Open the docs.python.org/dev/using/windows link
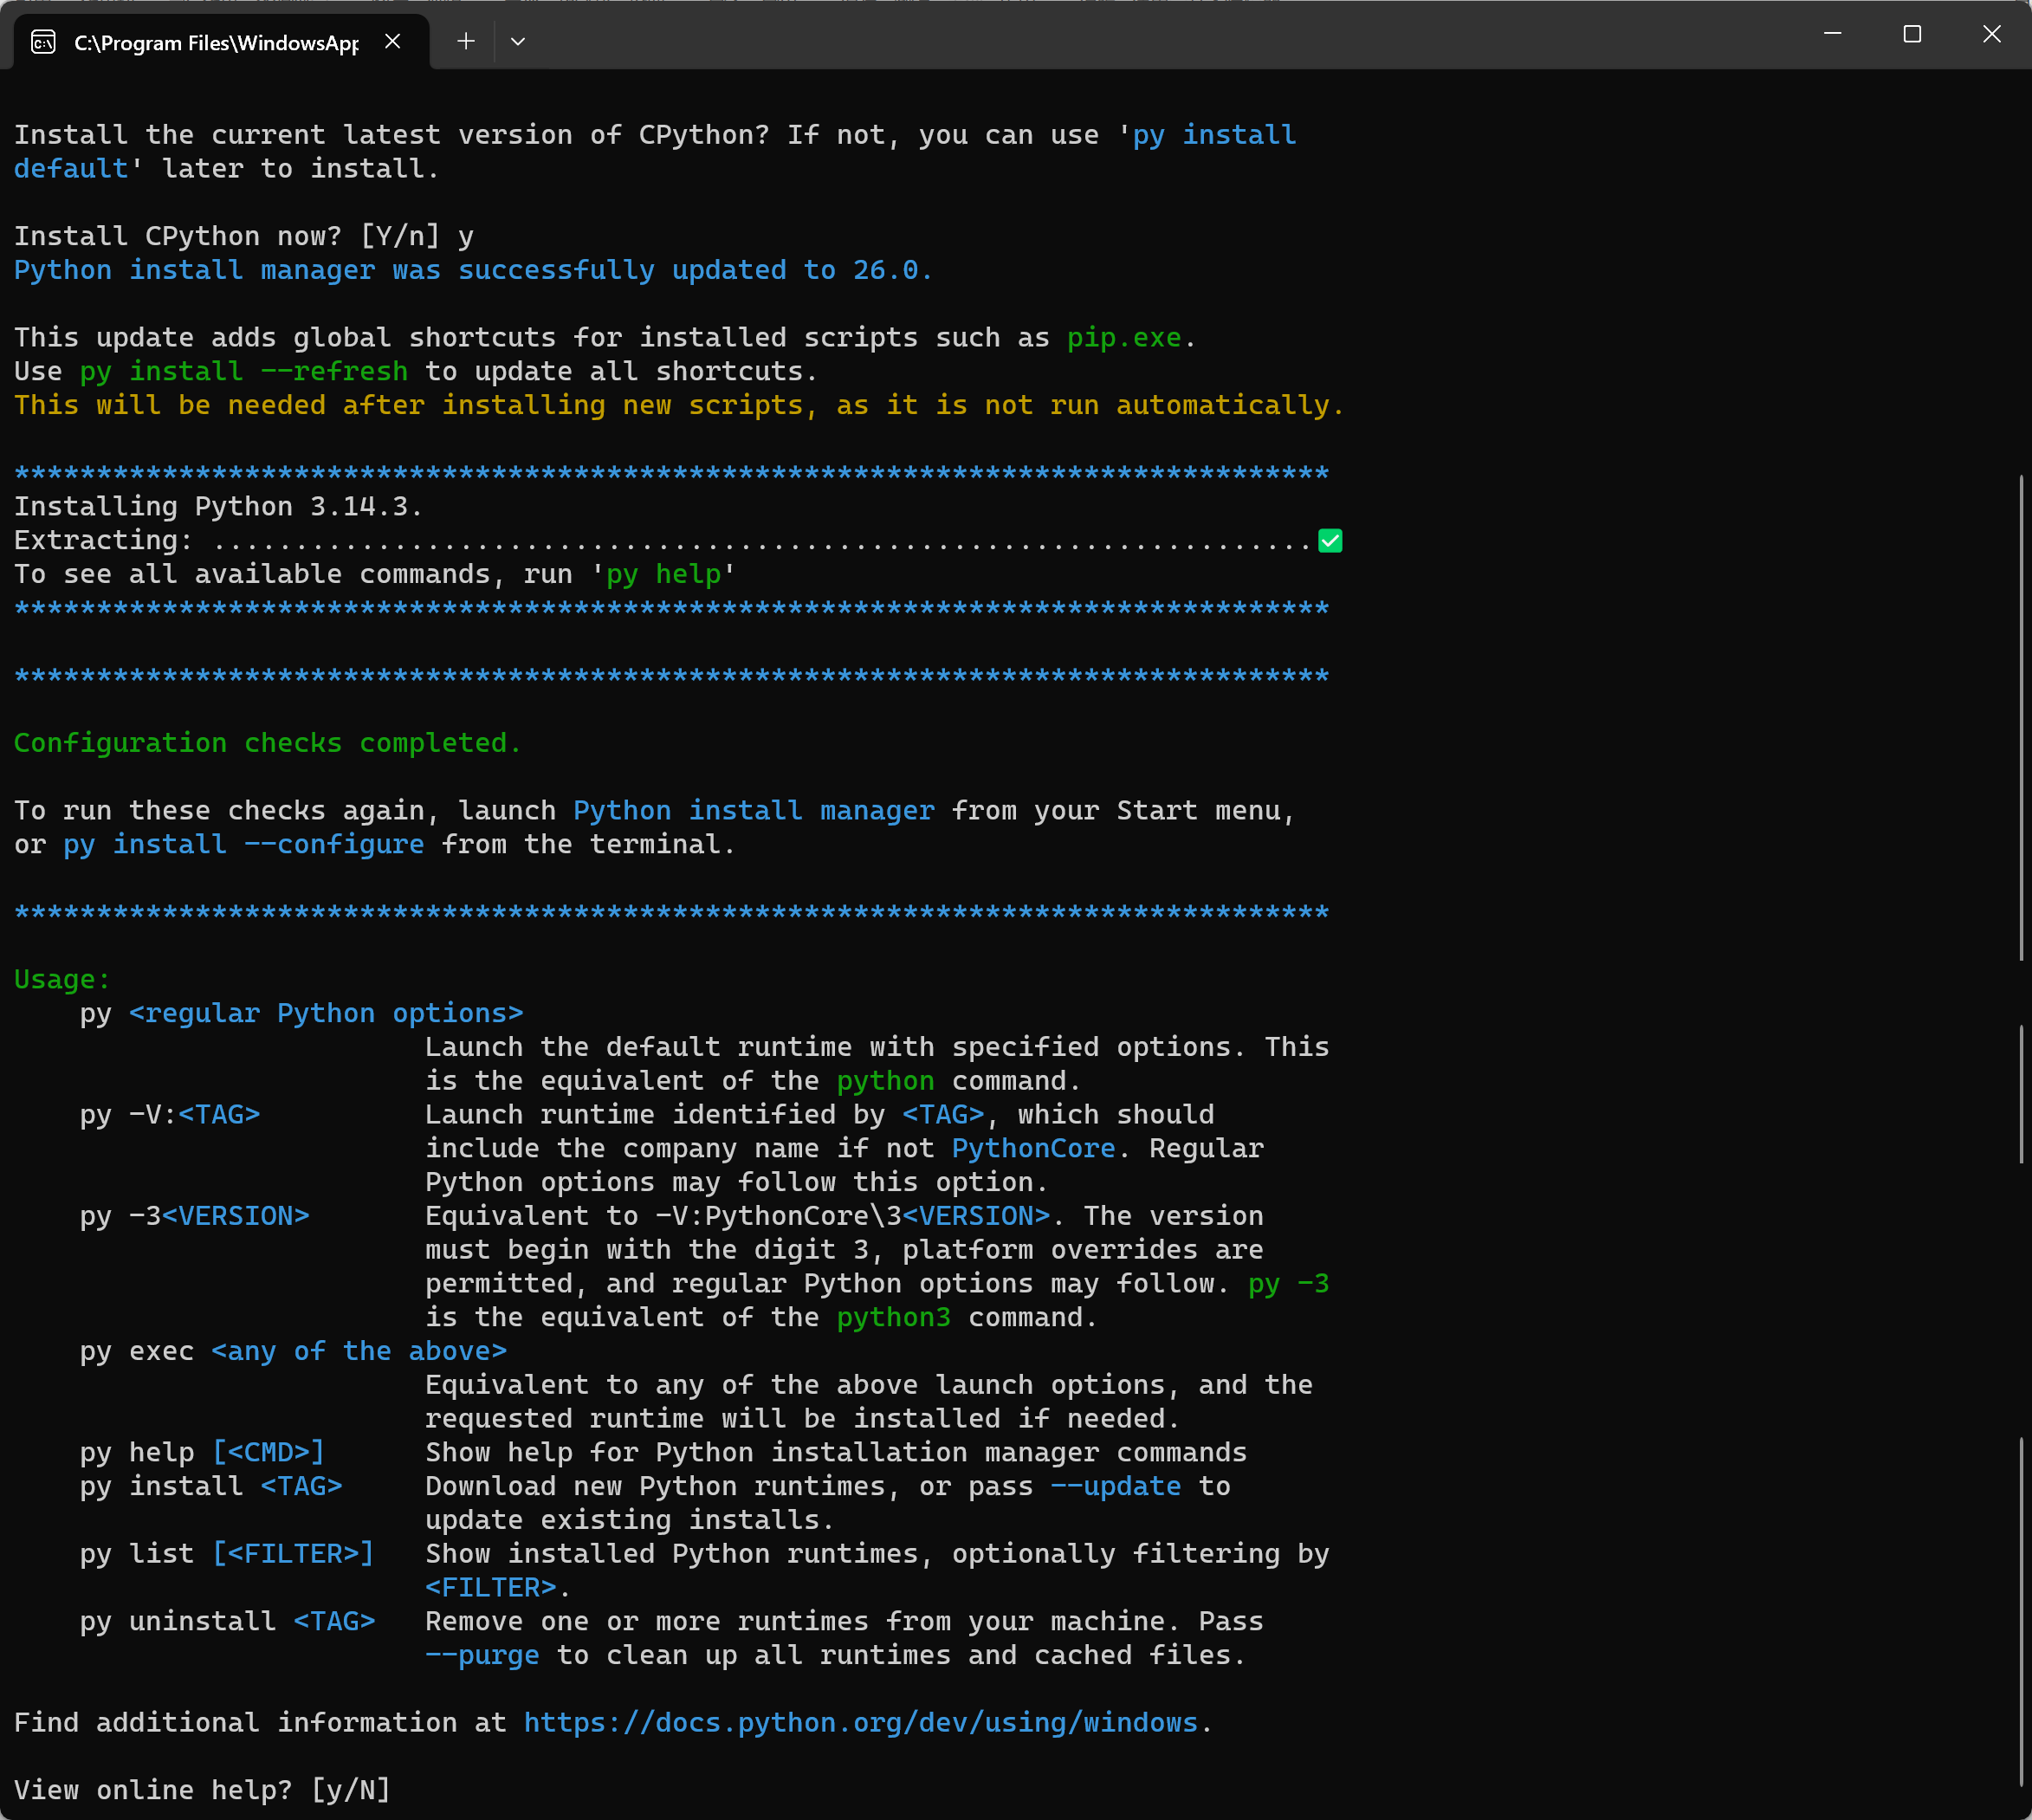 click(x=860, y=1722)
